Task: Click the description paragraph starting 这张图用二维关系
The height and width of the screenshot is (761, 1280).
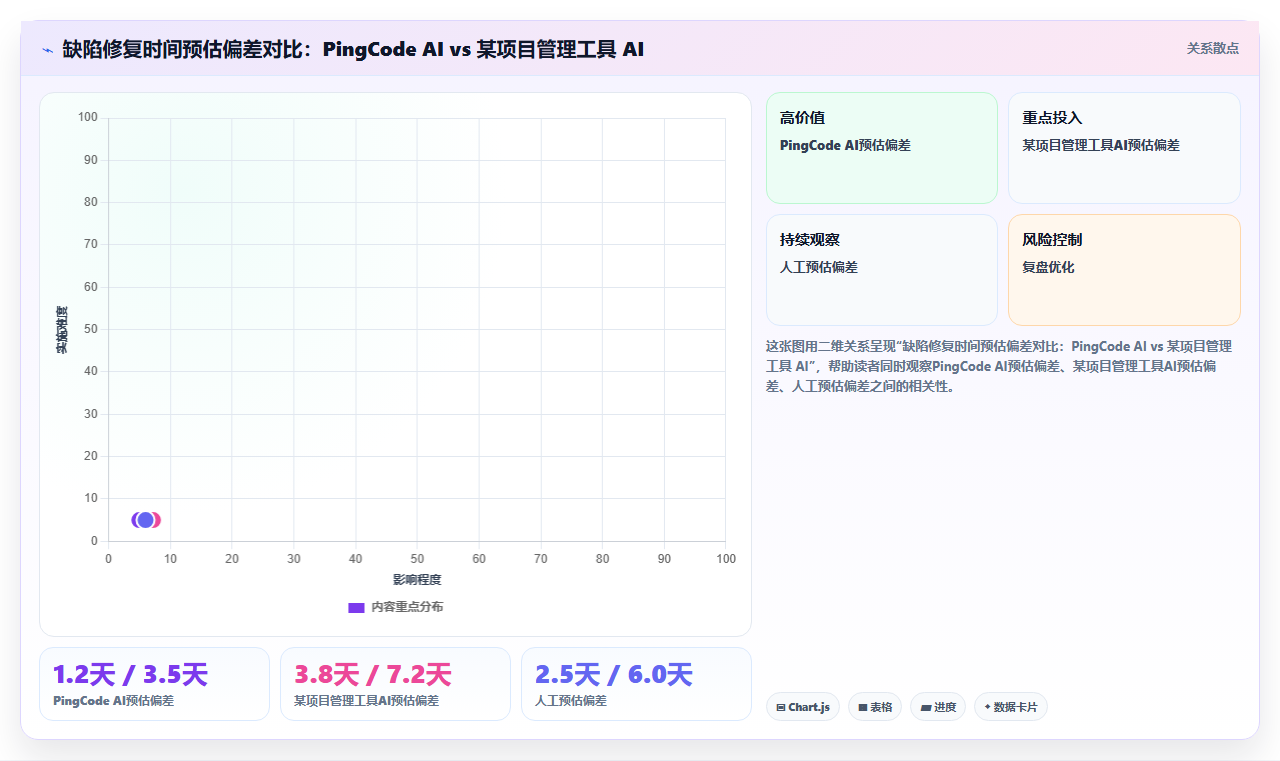Action: pos(1000,366)
